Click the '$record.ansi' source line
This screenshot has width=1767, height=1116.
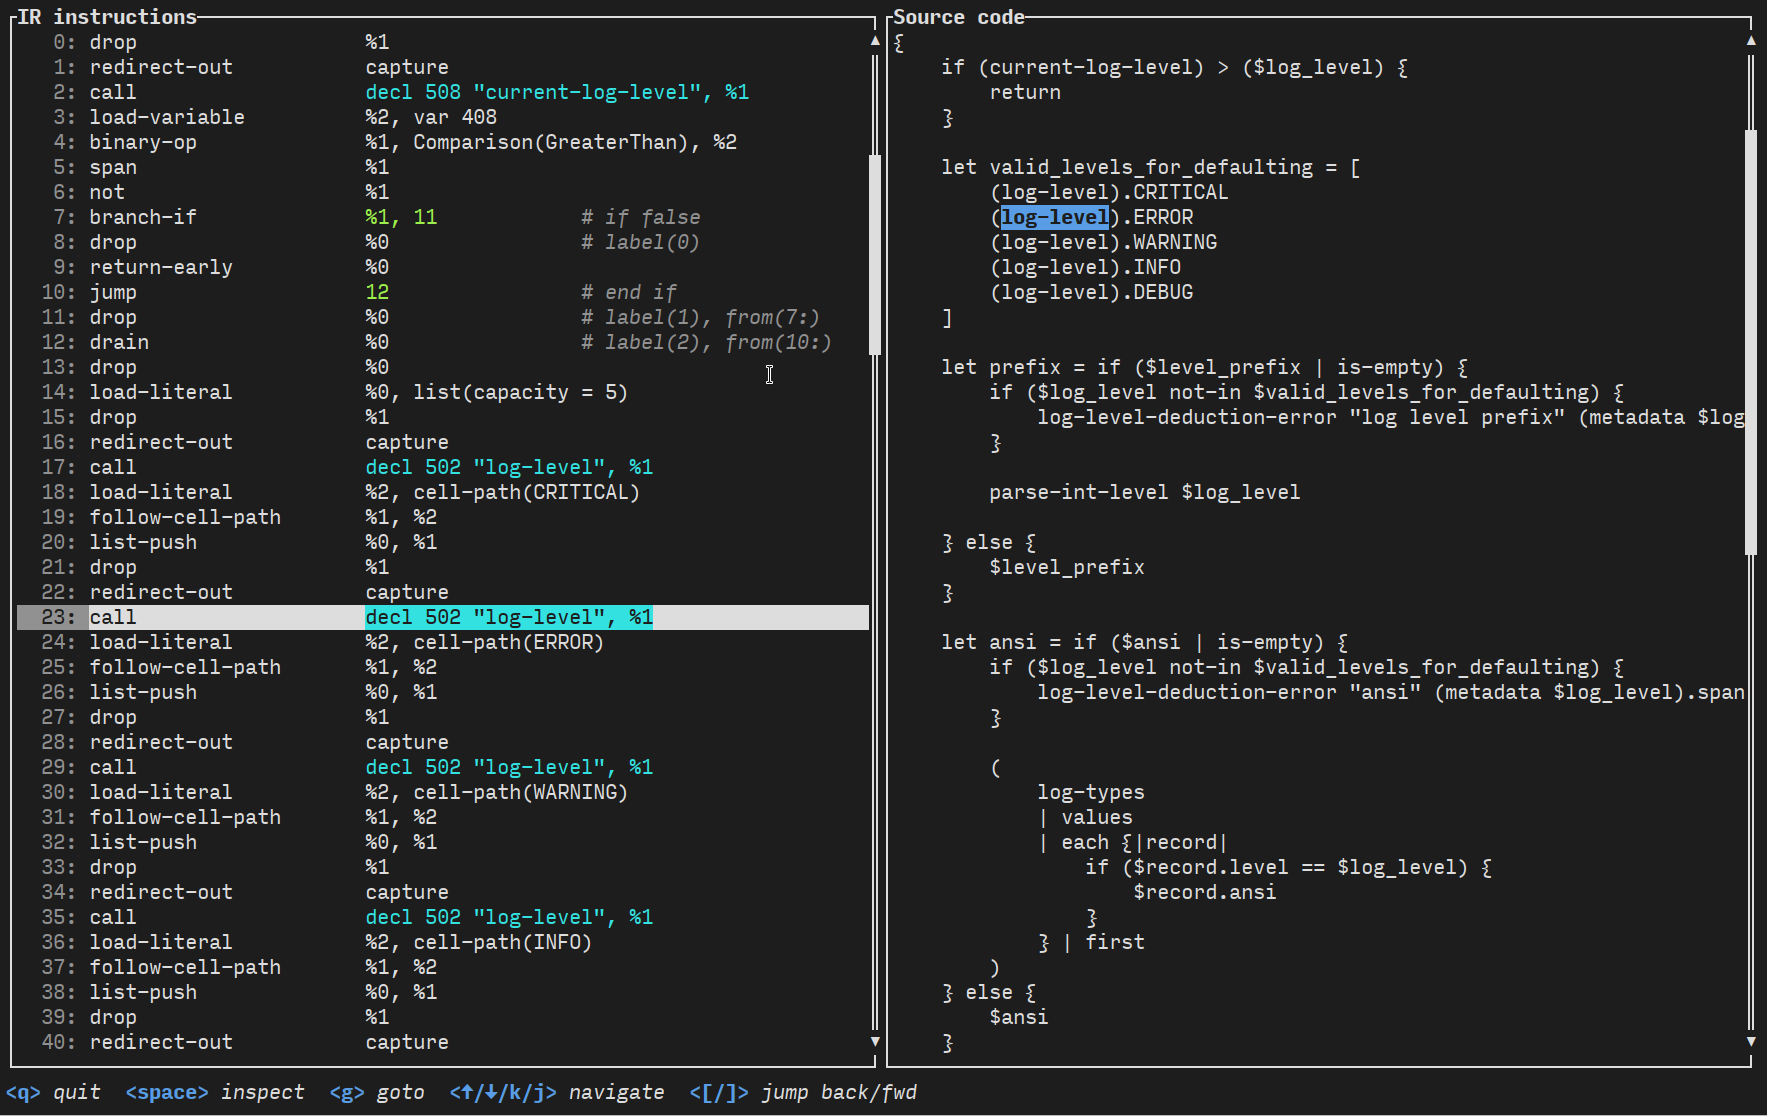pos(1205,892)
